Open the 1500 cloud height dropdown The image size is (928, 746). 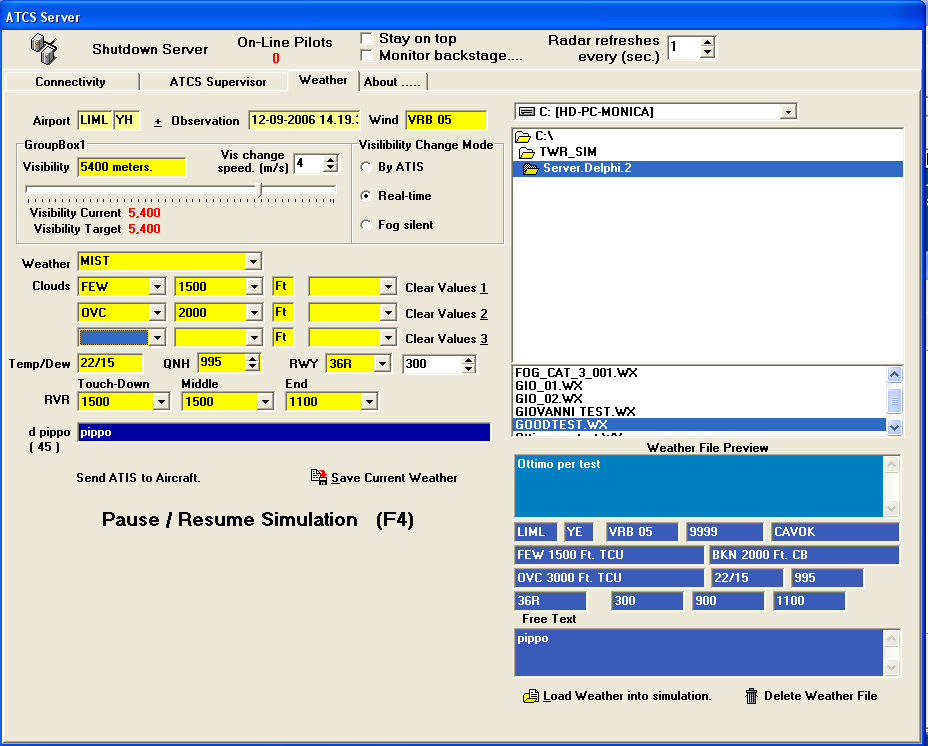[254, 287]
